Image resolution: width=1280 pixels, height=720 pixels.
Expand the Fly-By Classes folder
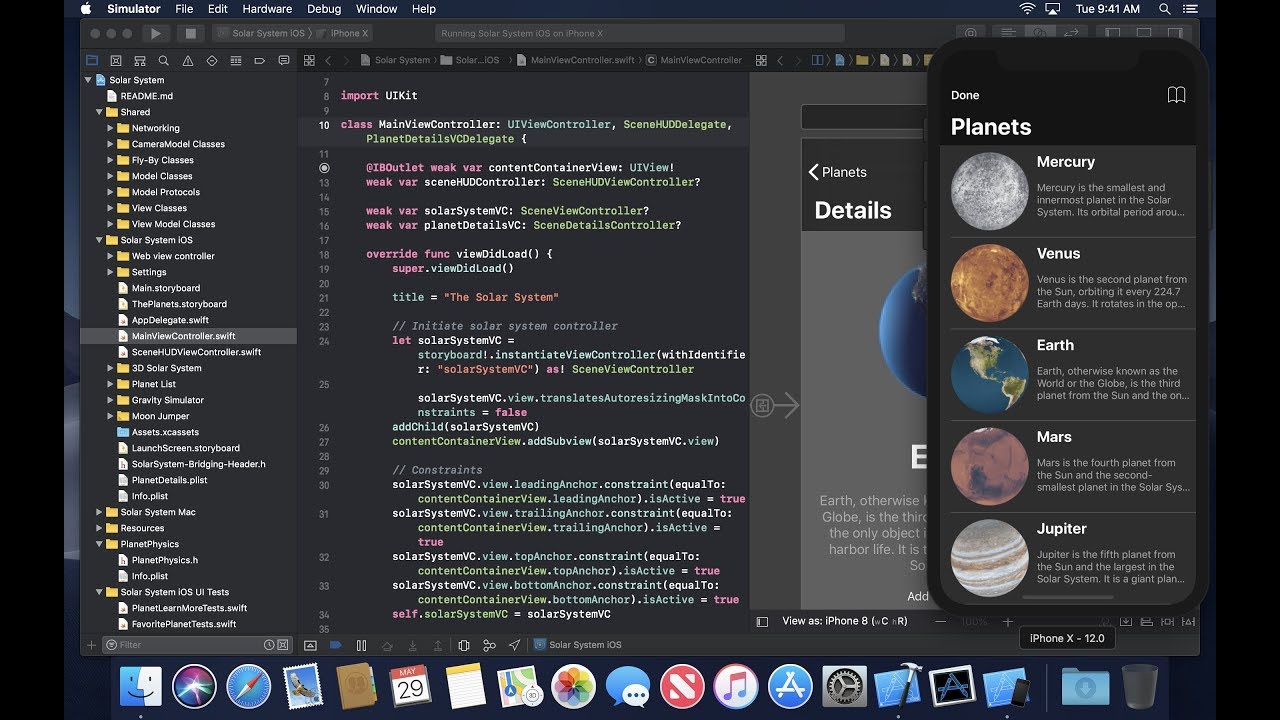[111, 160]
